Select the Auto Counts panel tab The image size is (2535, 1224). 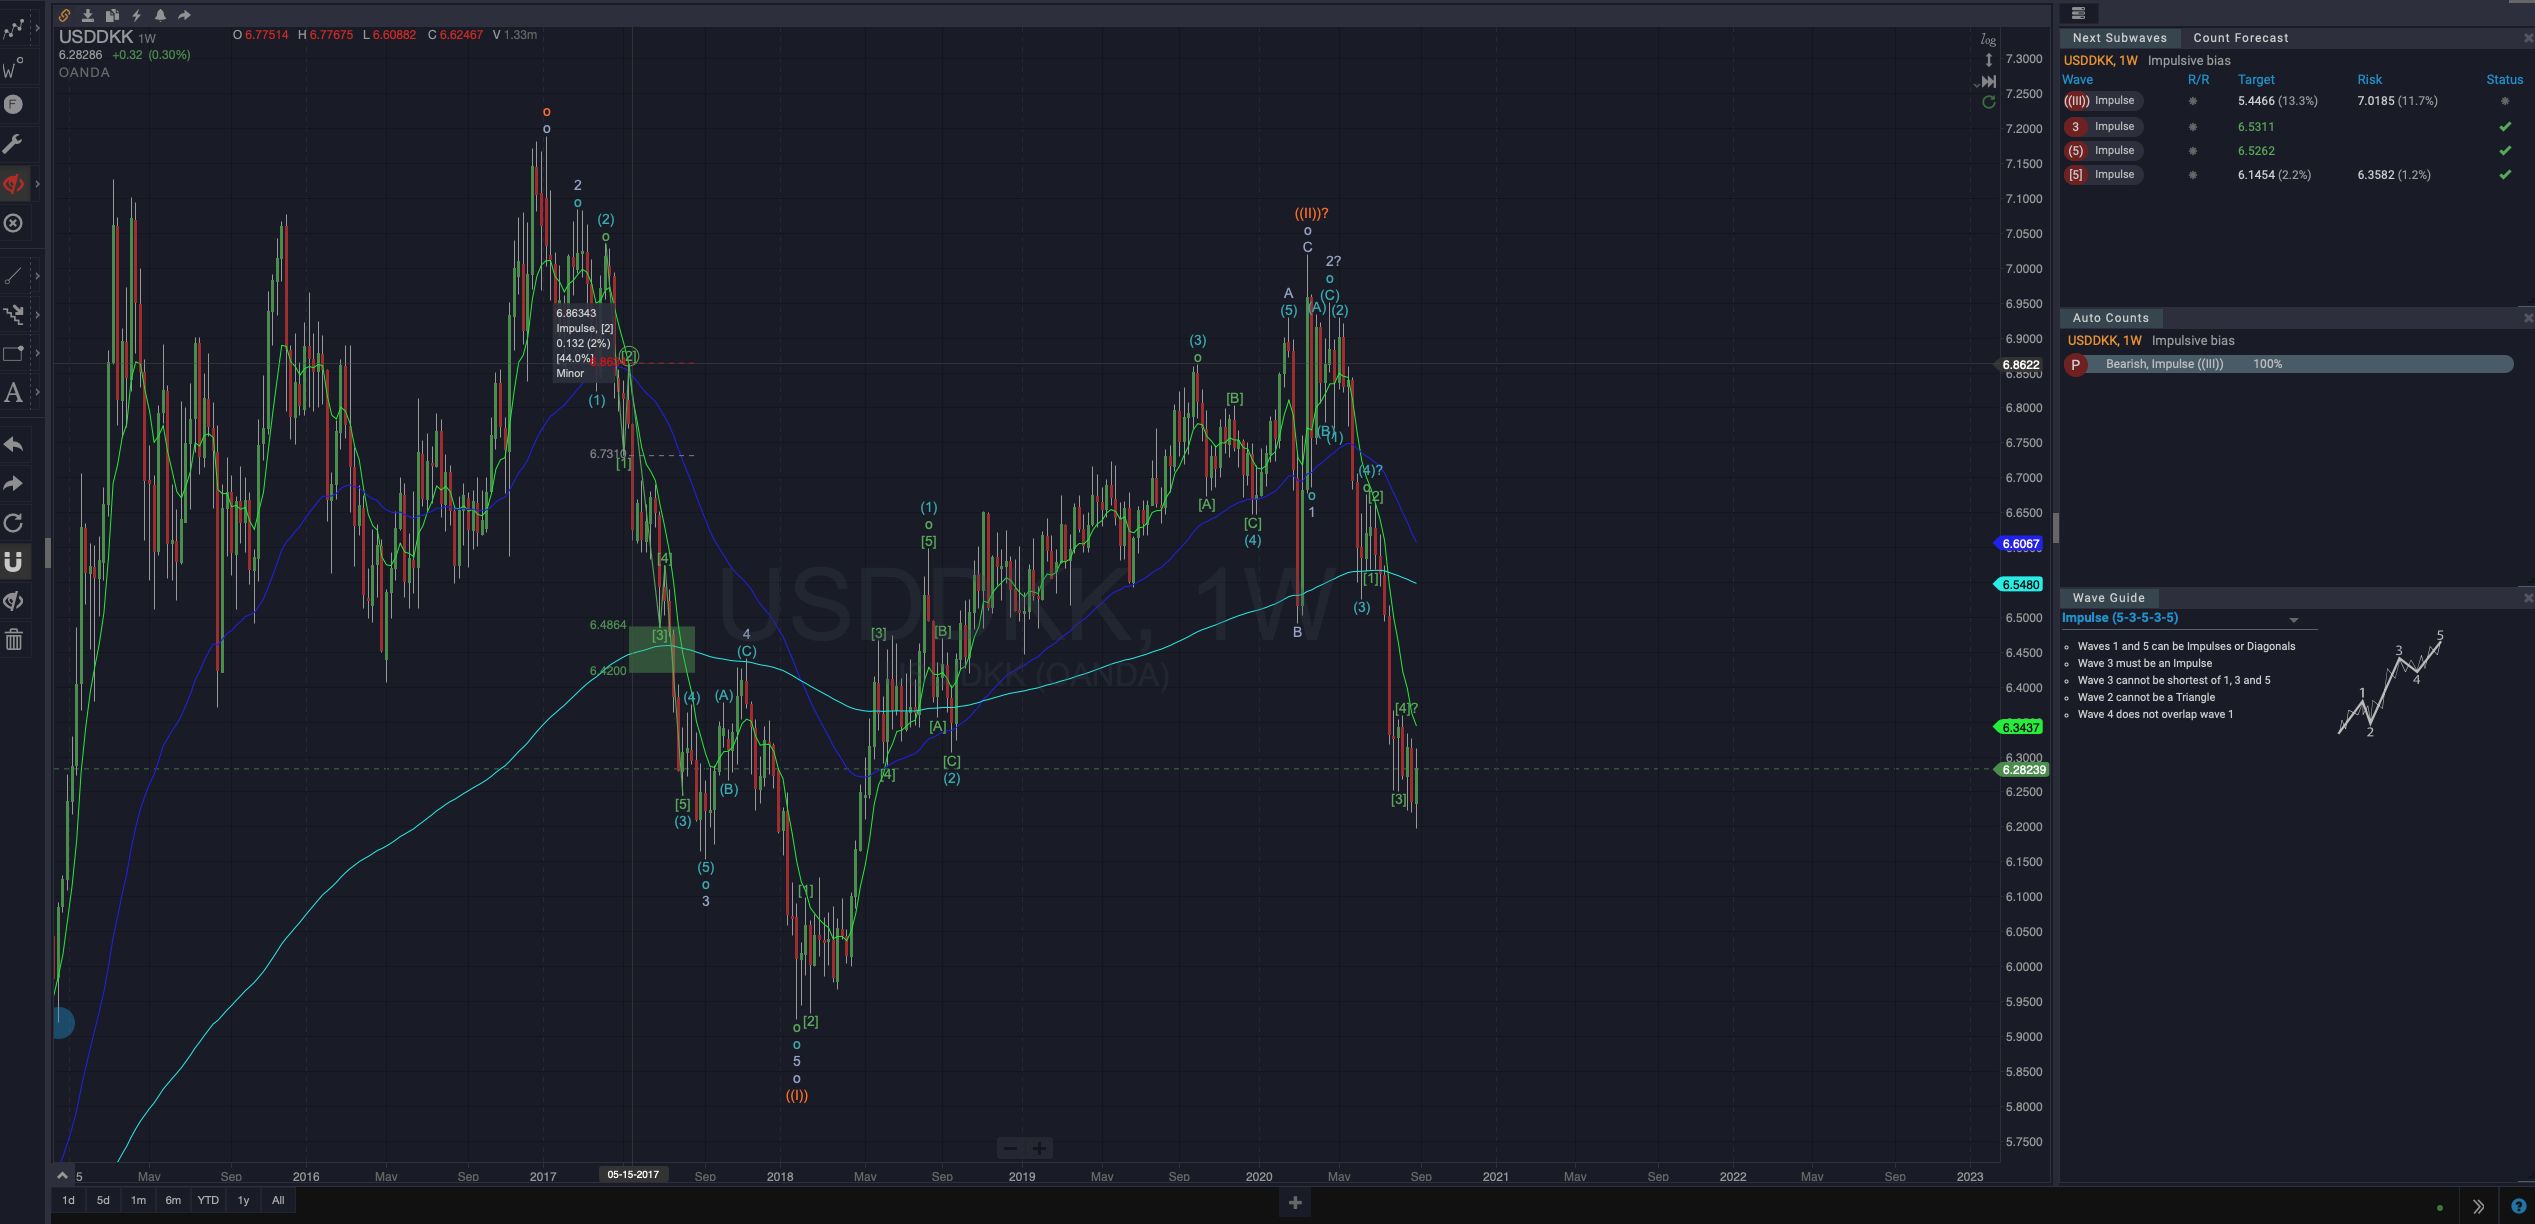point(2110,318)
